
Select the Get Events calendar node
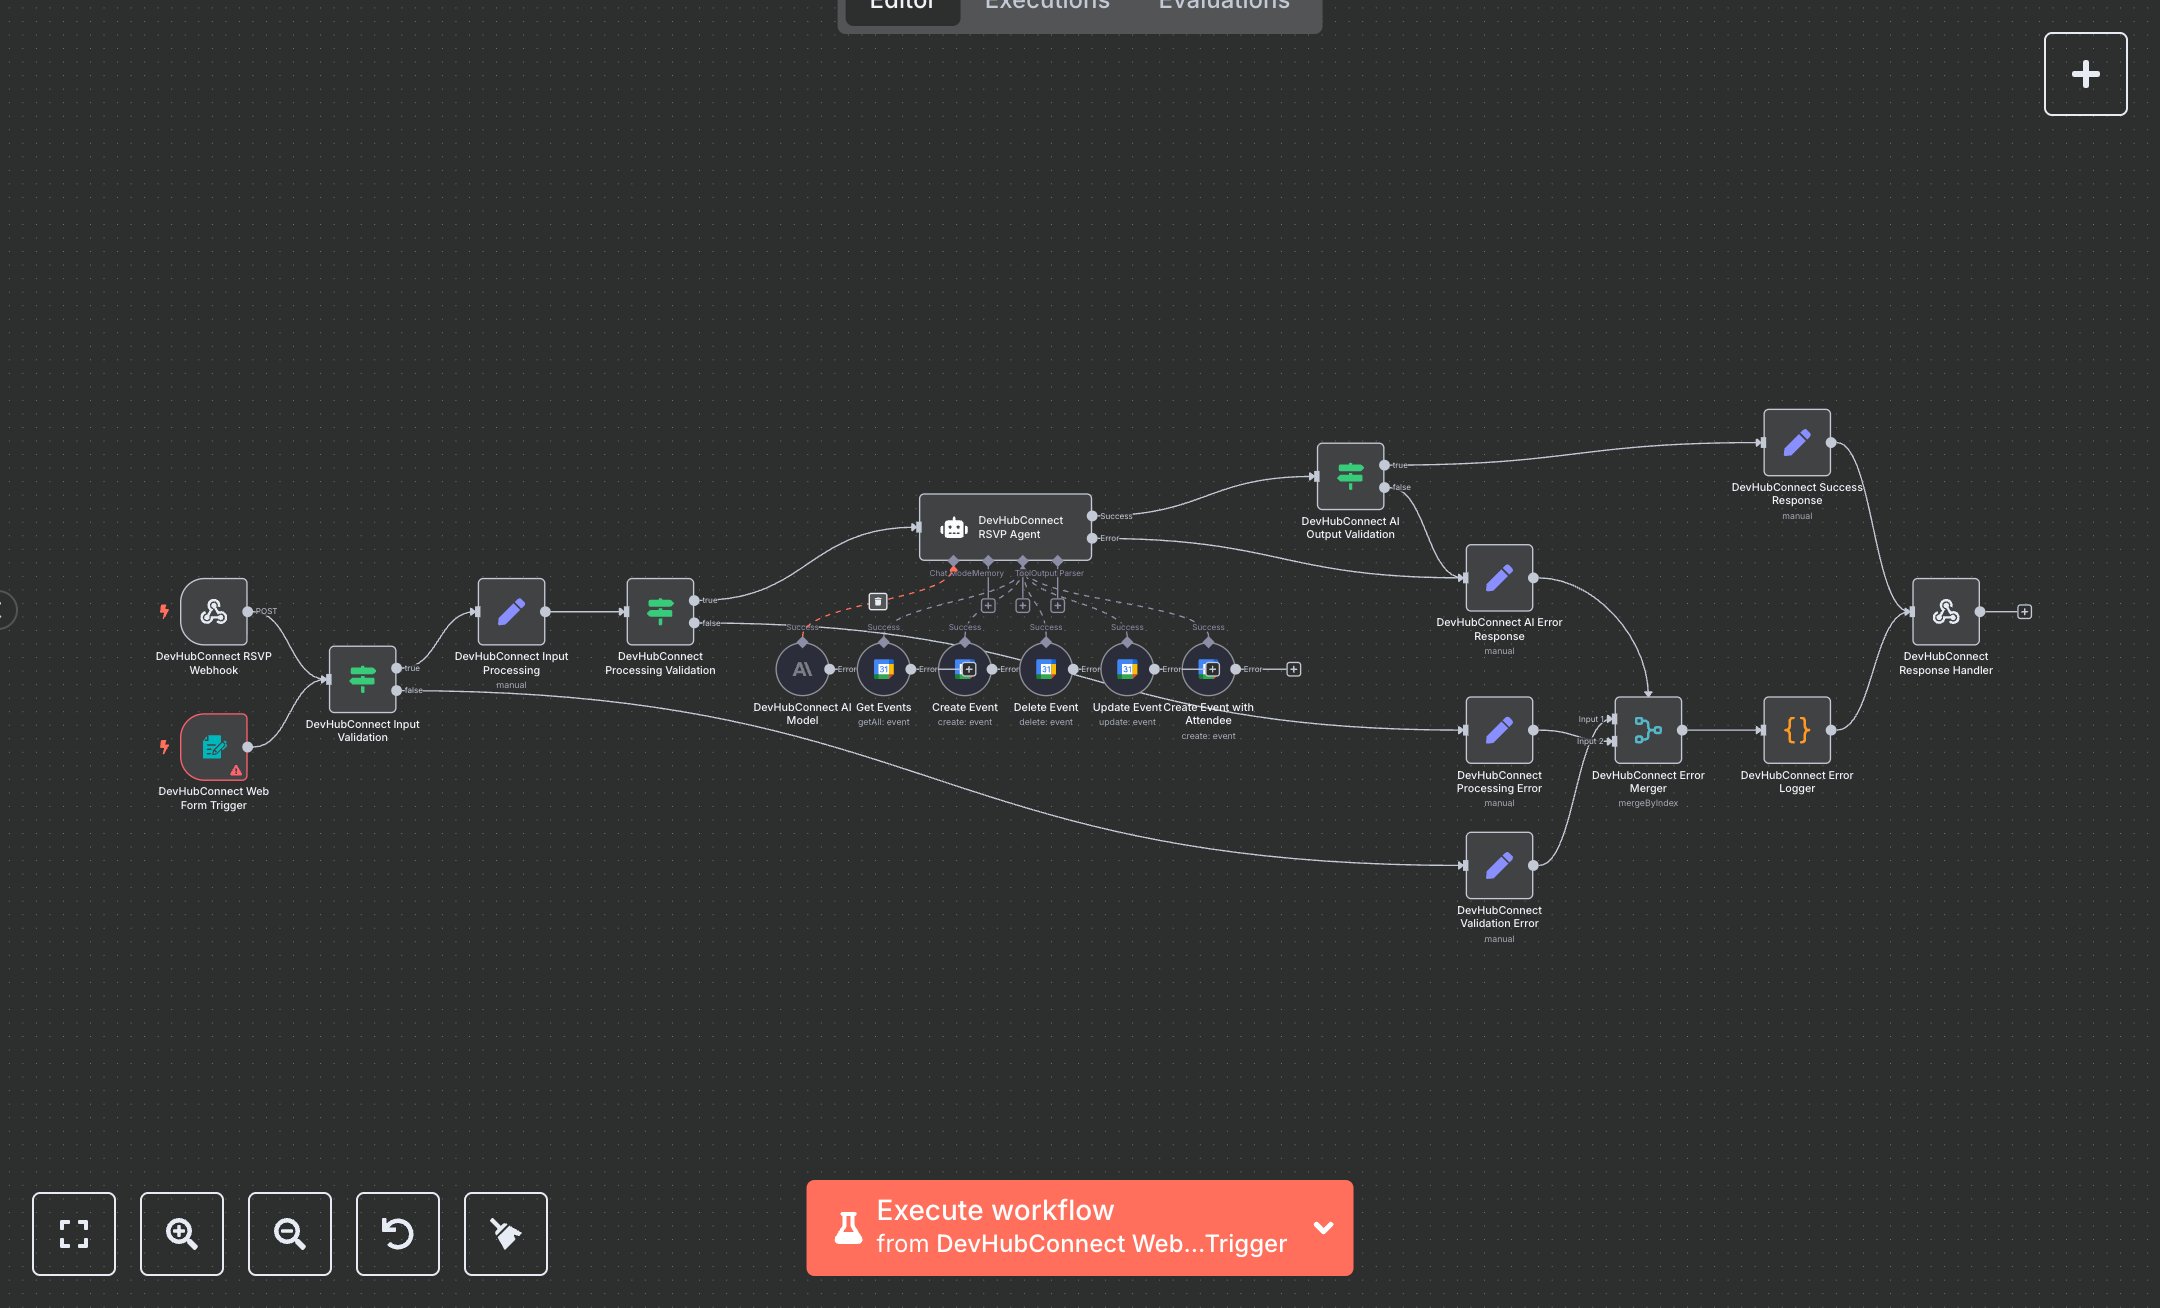(883, 669)
